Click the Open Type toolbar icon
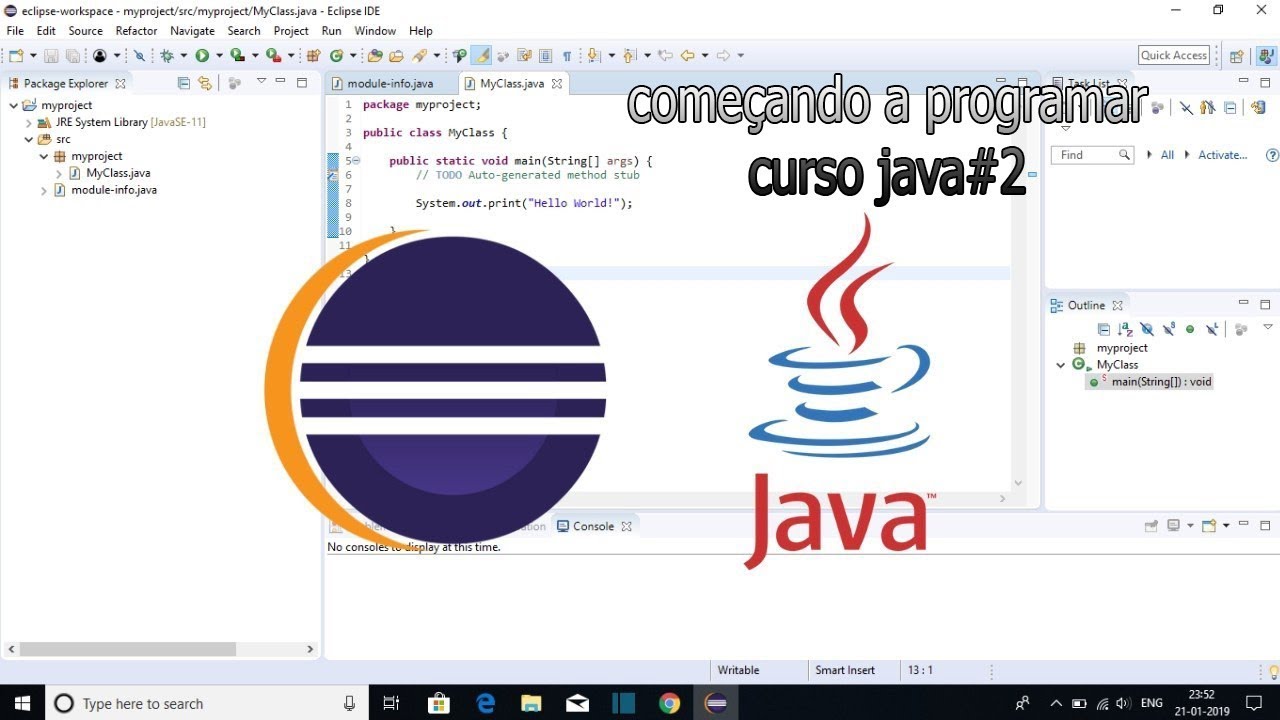1280x720 pixels. tap(375, 55)
